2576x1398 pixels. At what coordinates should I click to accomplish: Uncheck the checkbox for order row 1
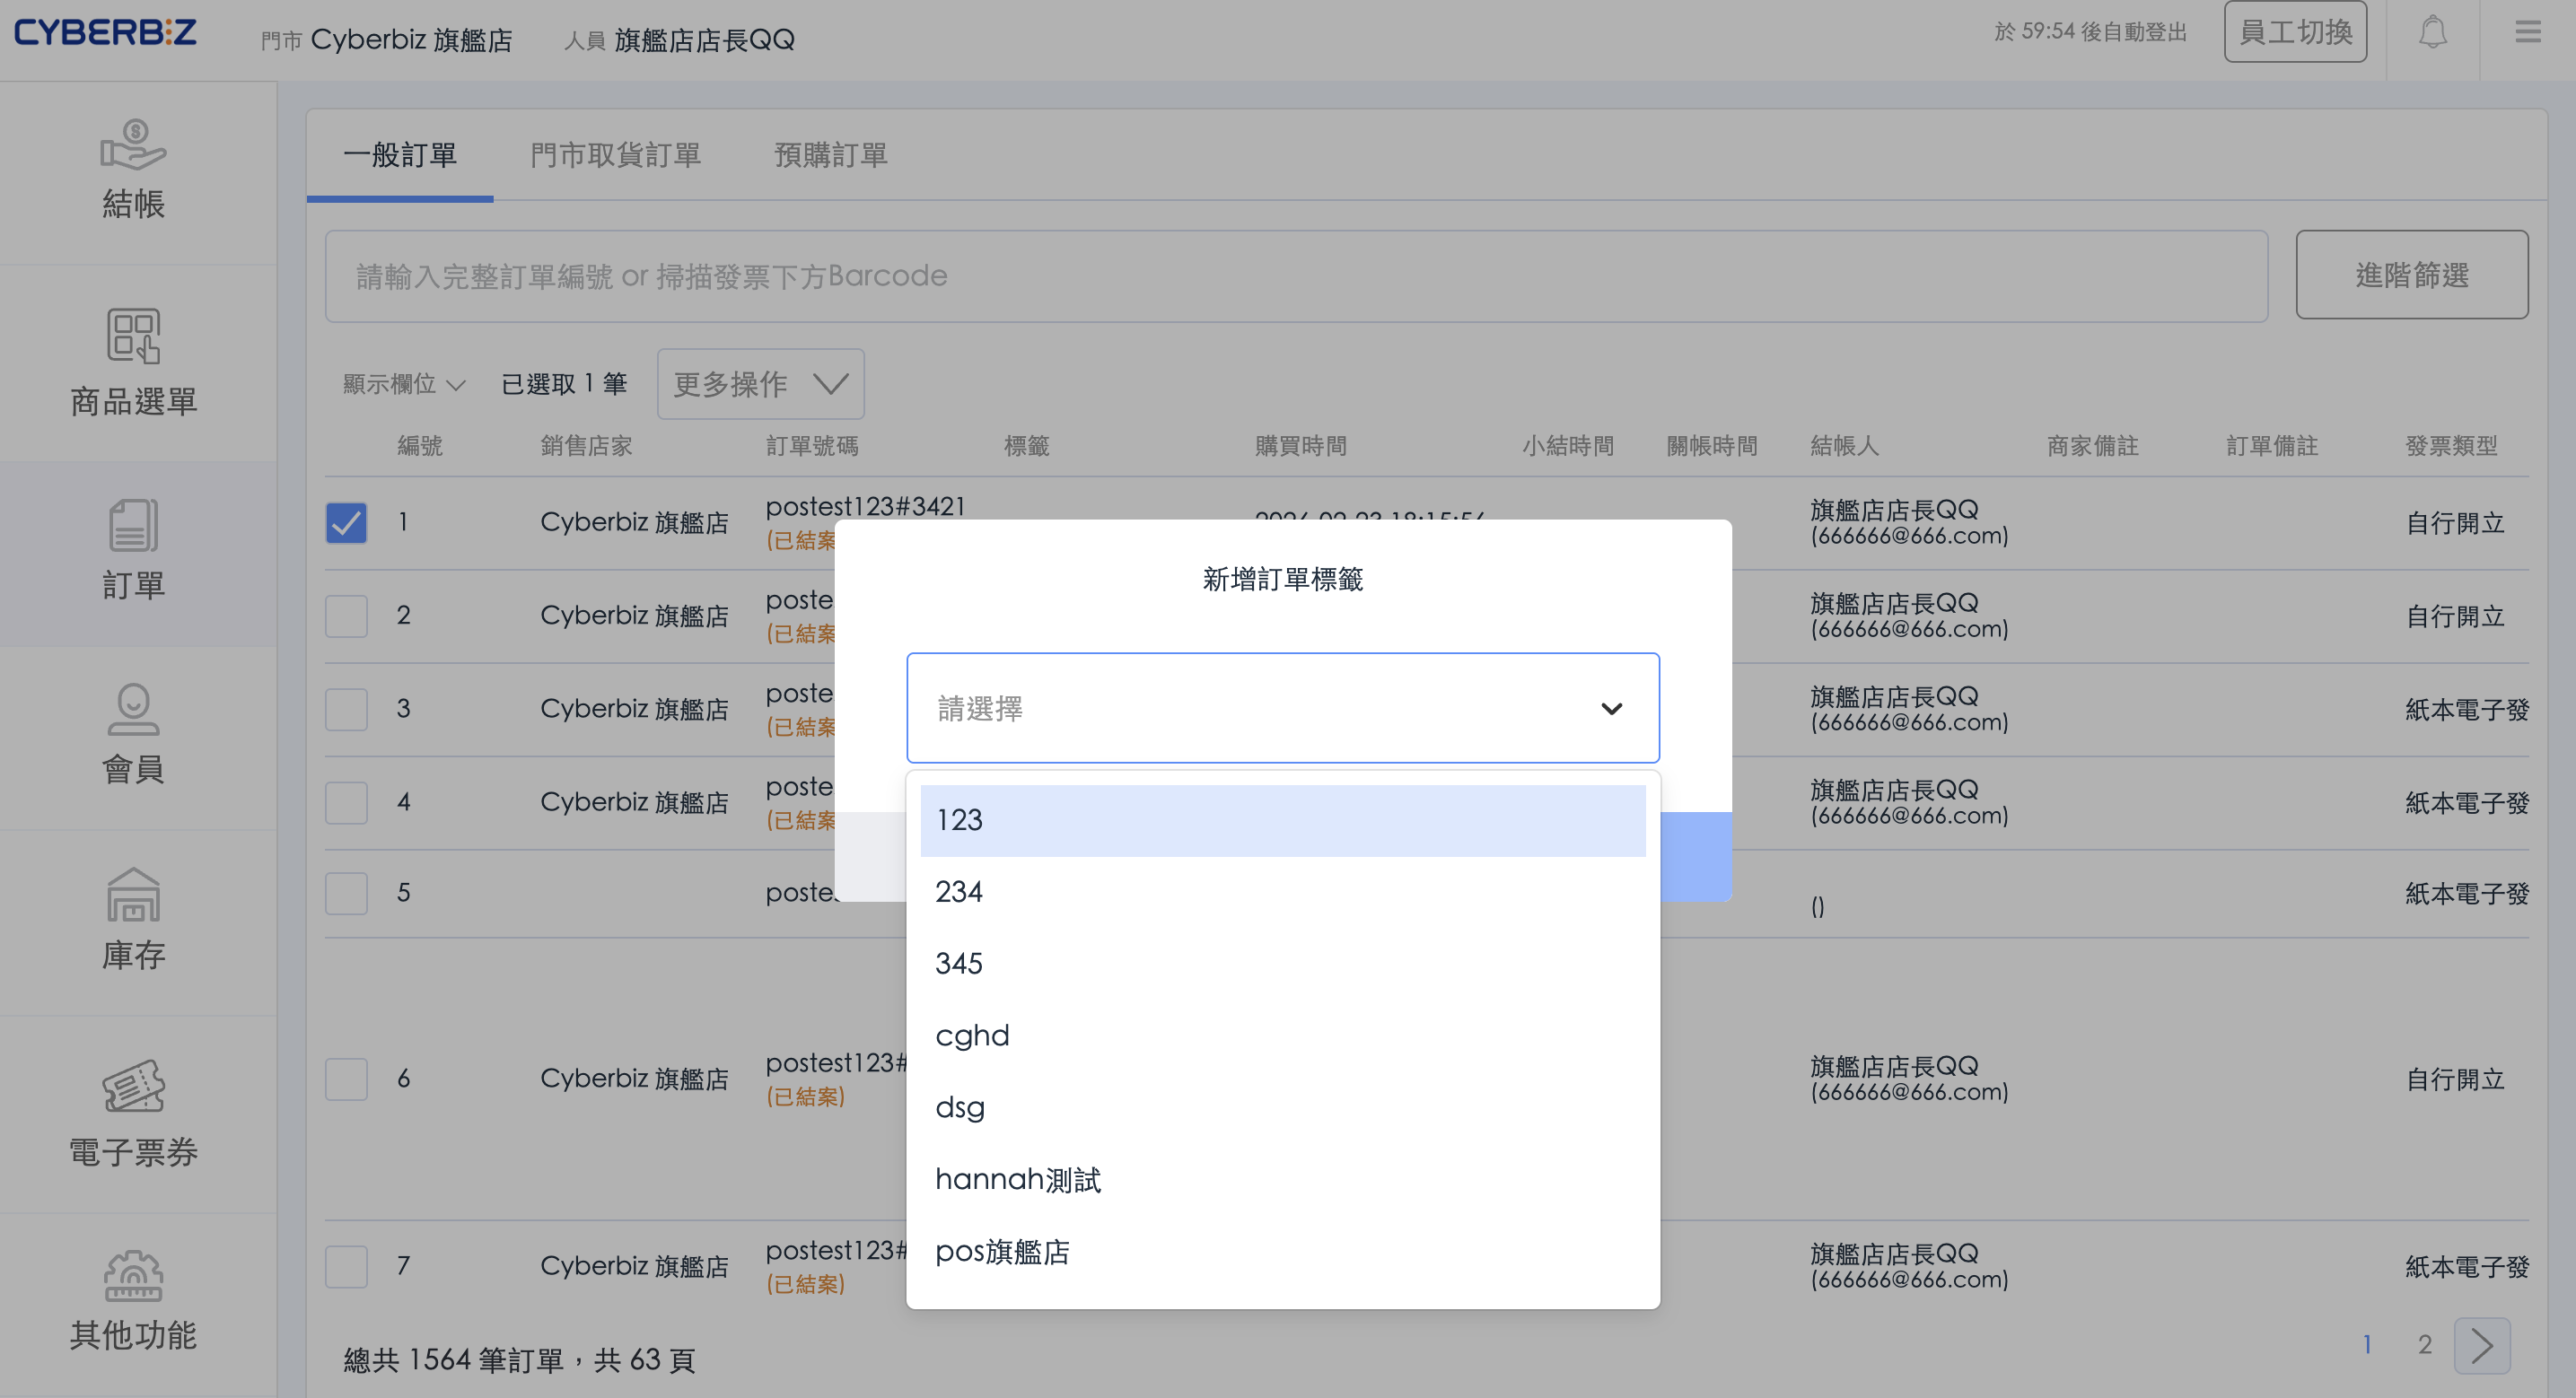coord(346,522)
